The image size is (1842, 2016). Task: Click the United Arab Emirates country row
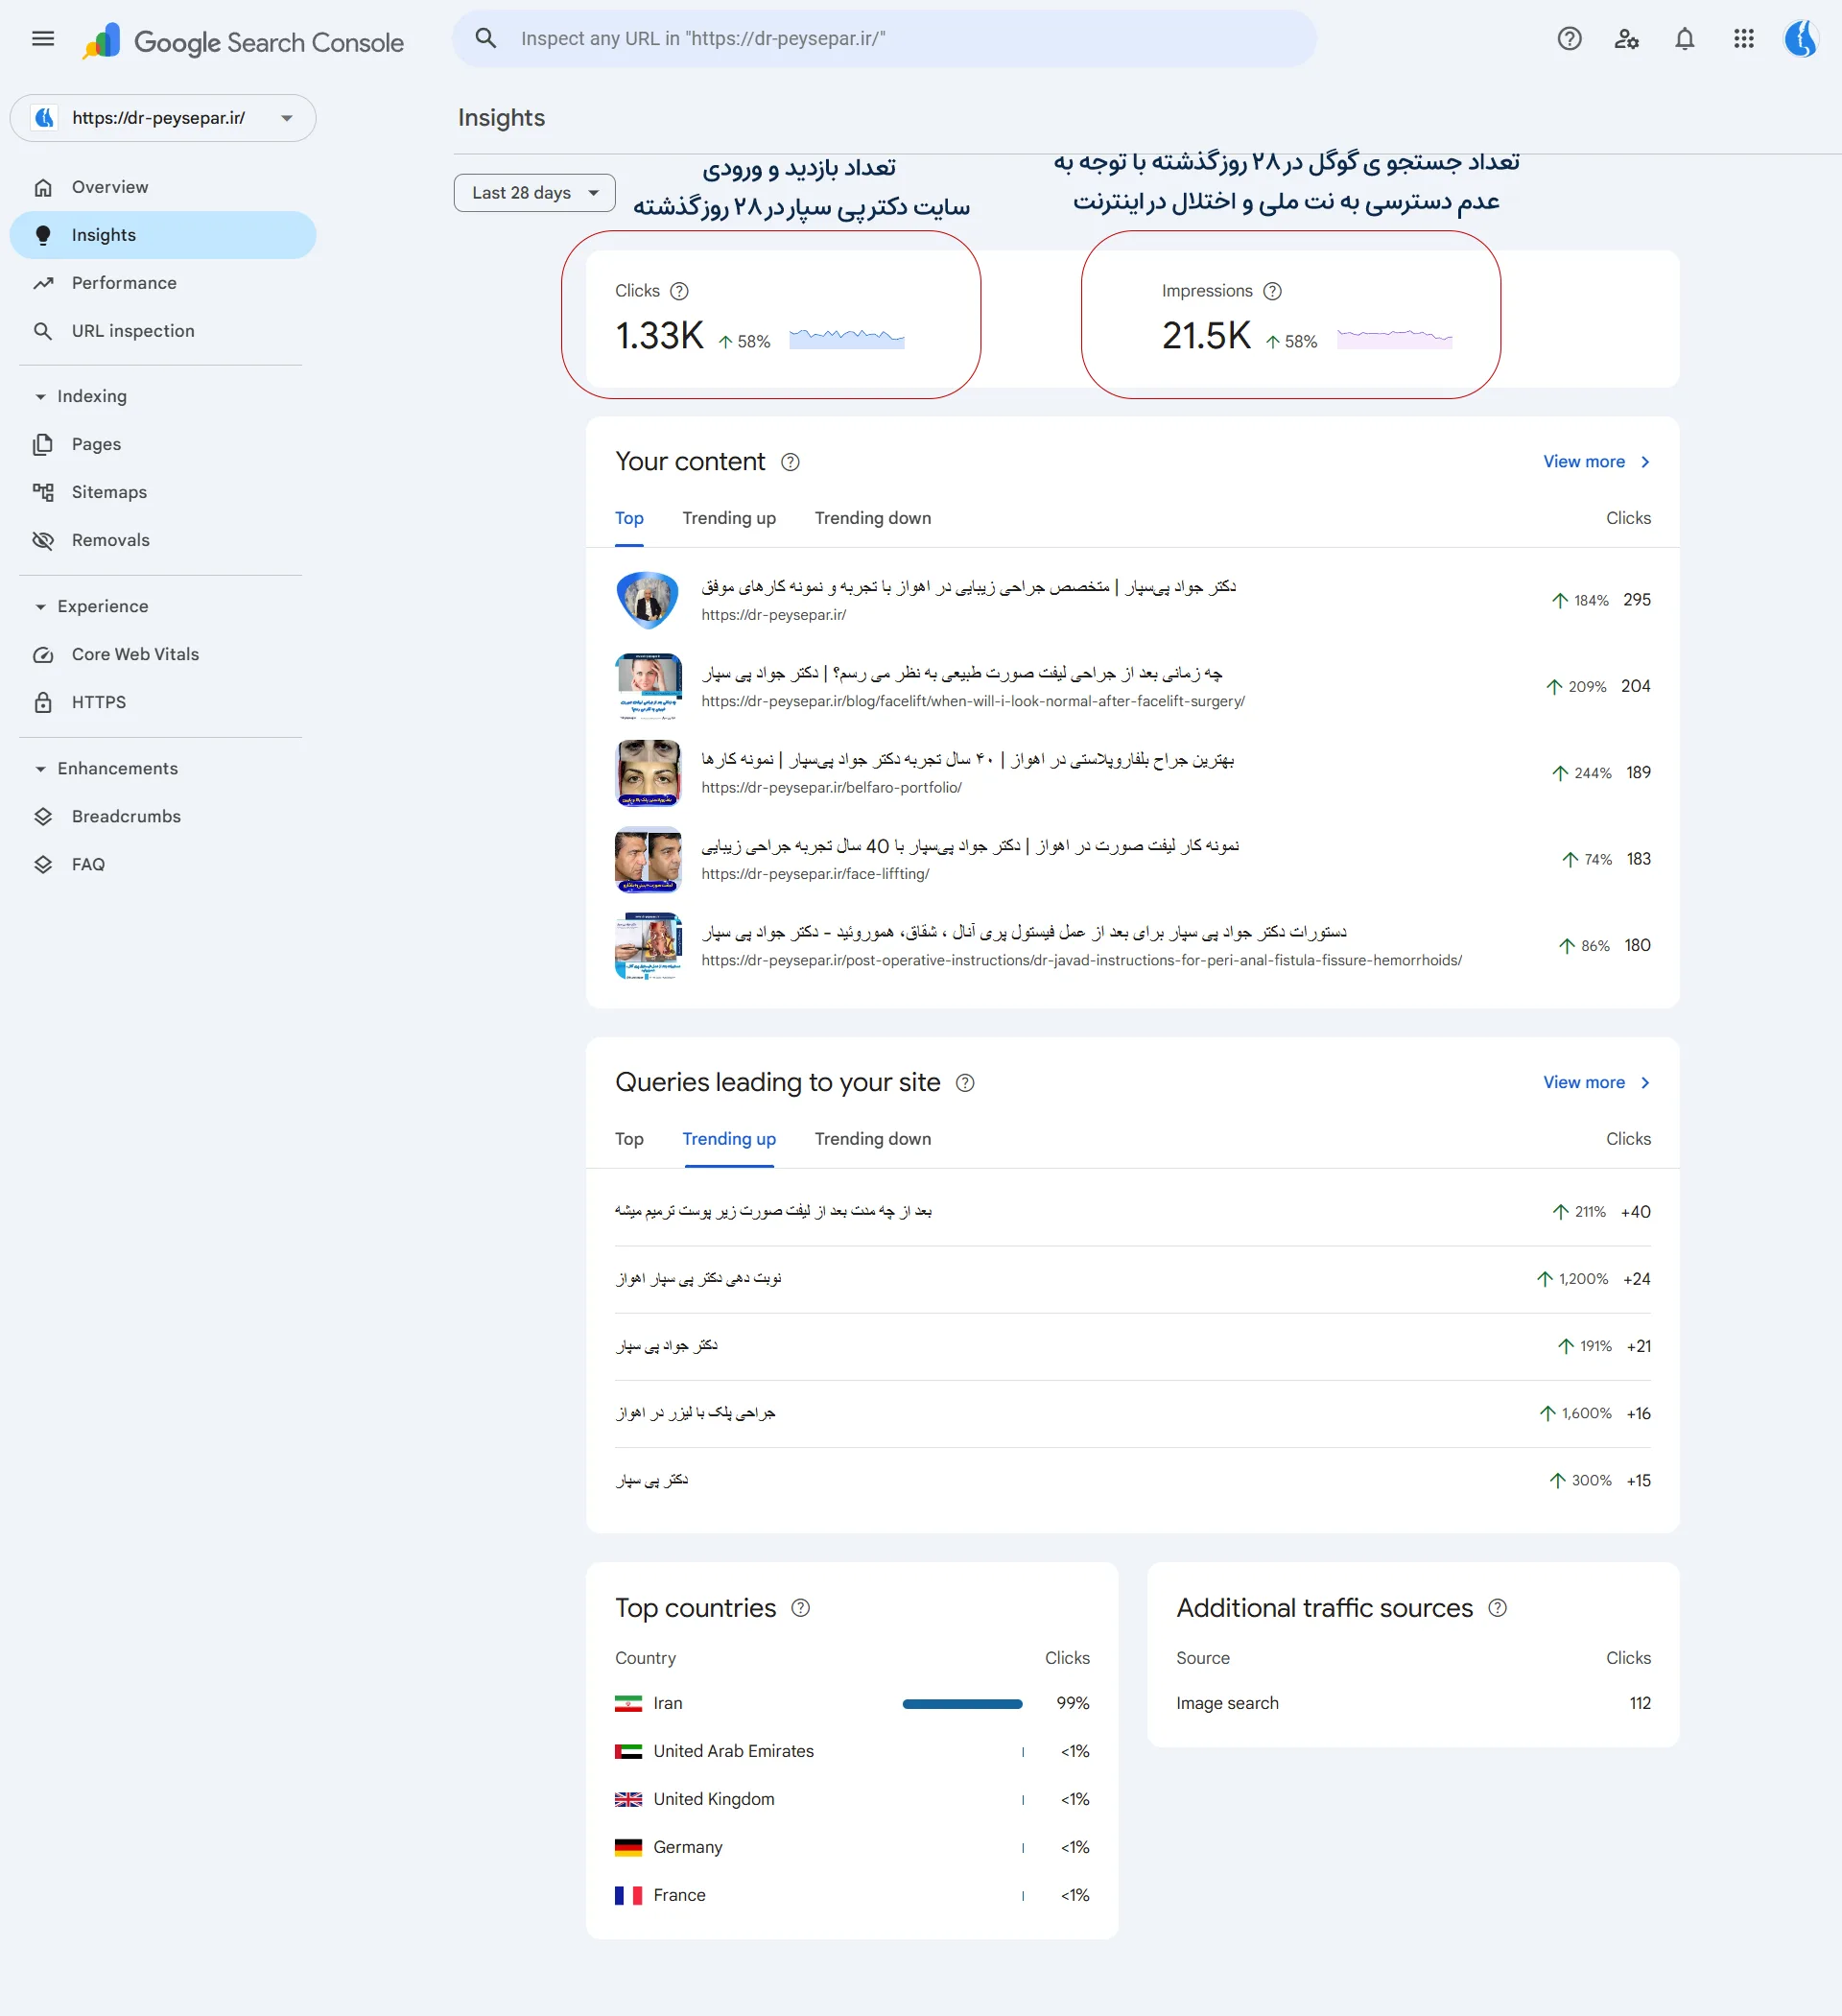[x=852, y=1752]
